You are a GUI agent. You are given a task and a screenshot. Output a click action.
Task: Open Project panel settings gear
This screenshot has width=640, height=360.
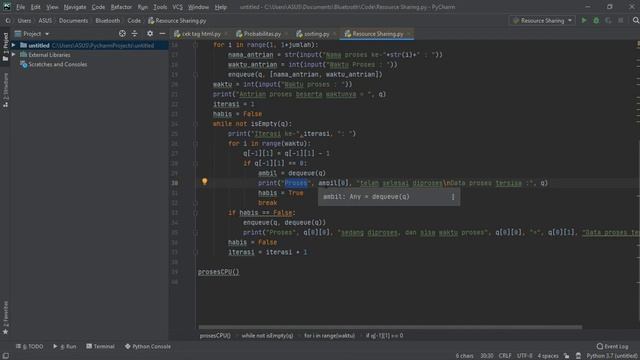150,34
